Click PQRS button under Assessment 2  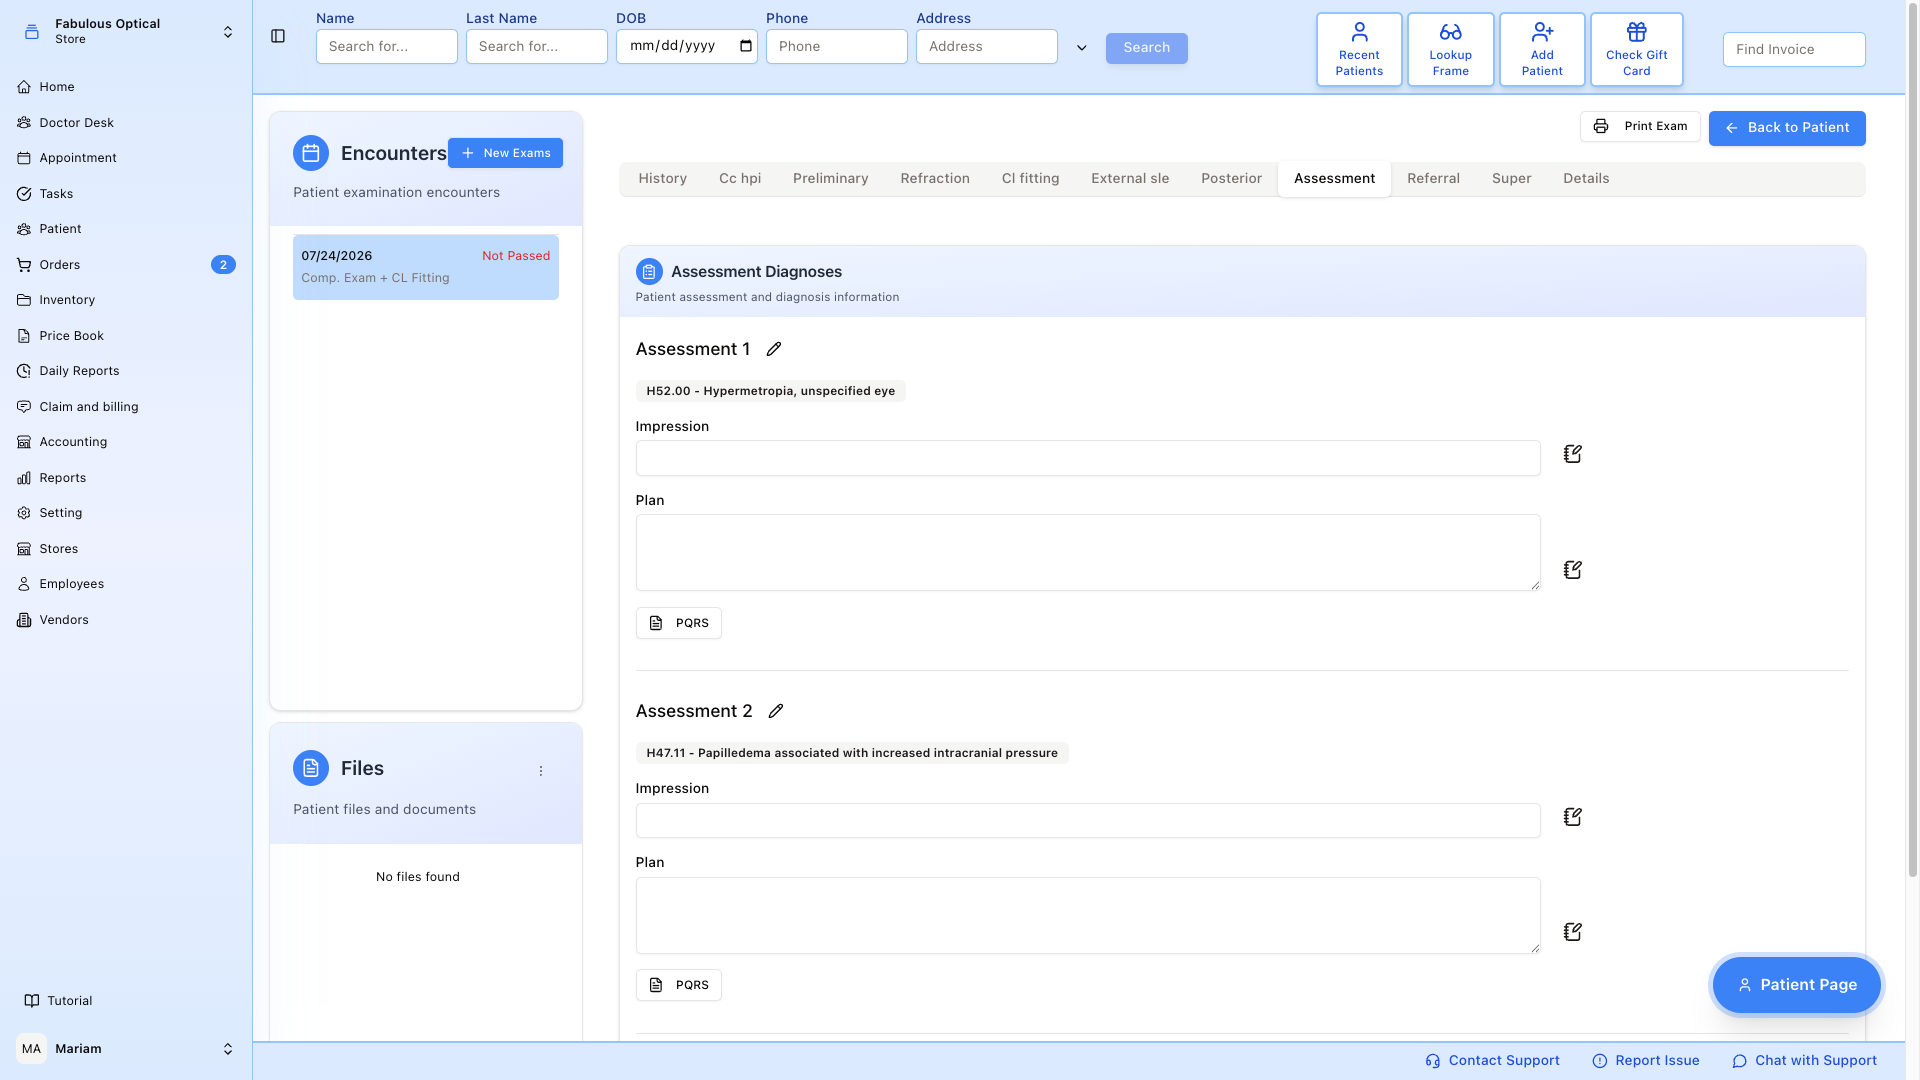point(679,985)
